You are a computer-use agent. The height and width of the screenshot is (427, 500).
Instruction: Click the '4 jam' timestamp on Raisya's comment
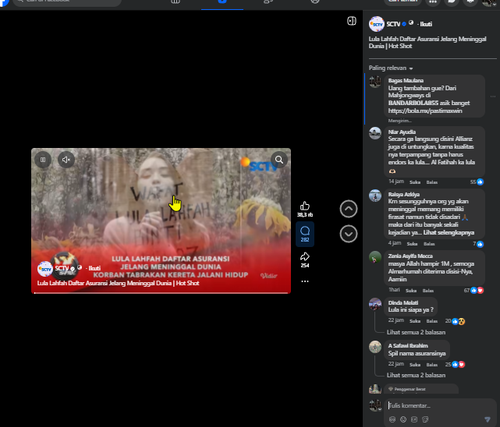click(394, 243)
